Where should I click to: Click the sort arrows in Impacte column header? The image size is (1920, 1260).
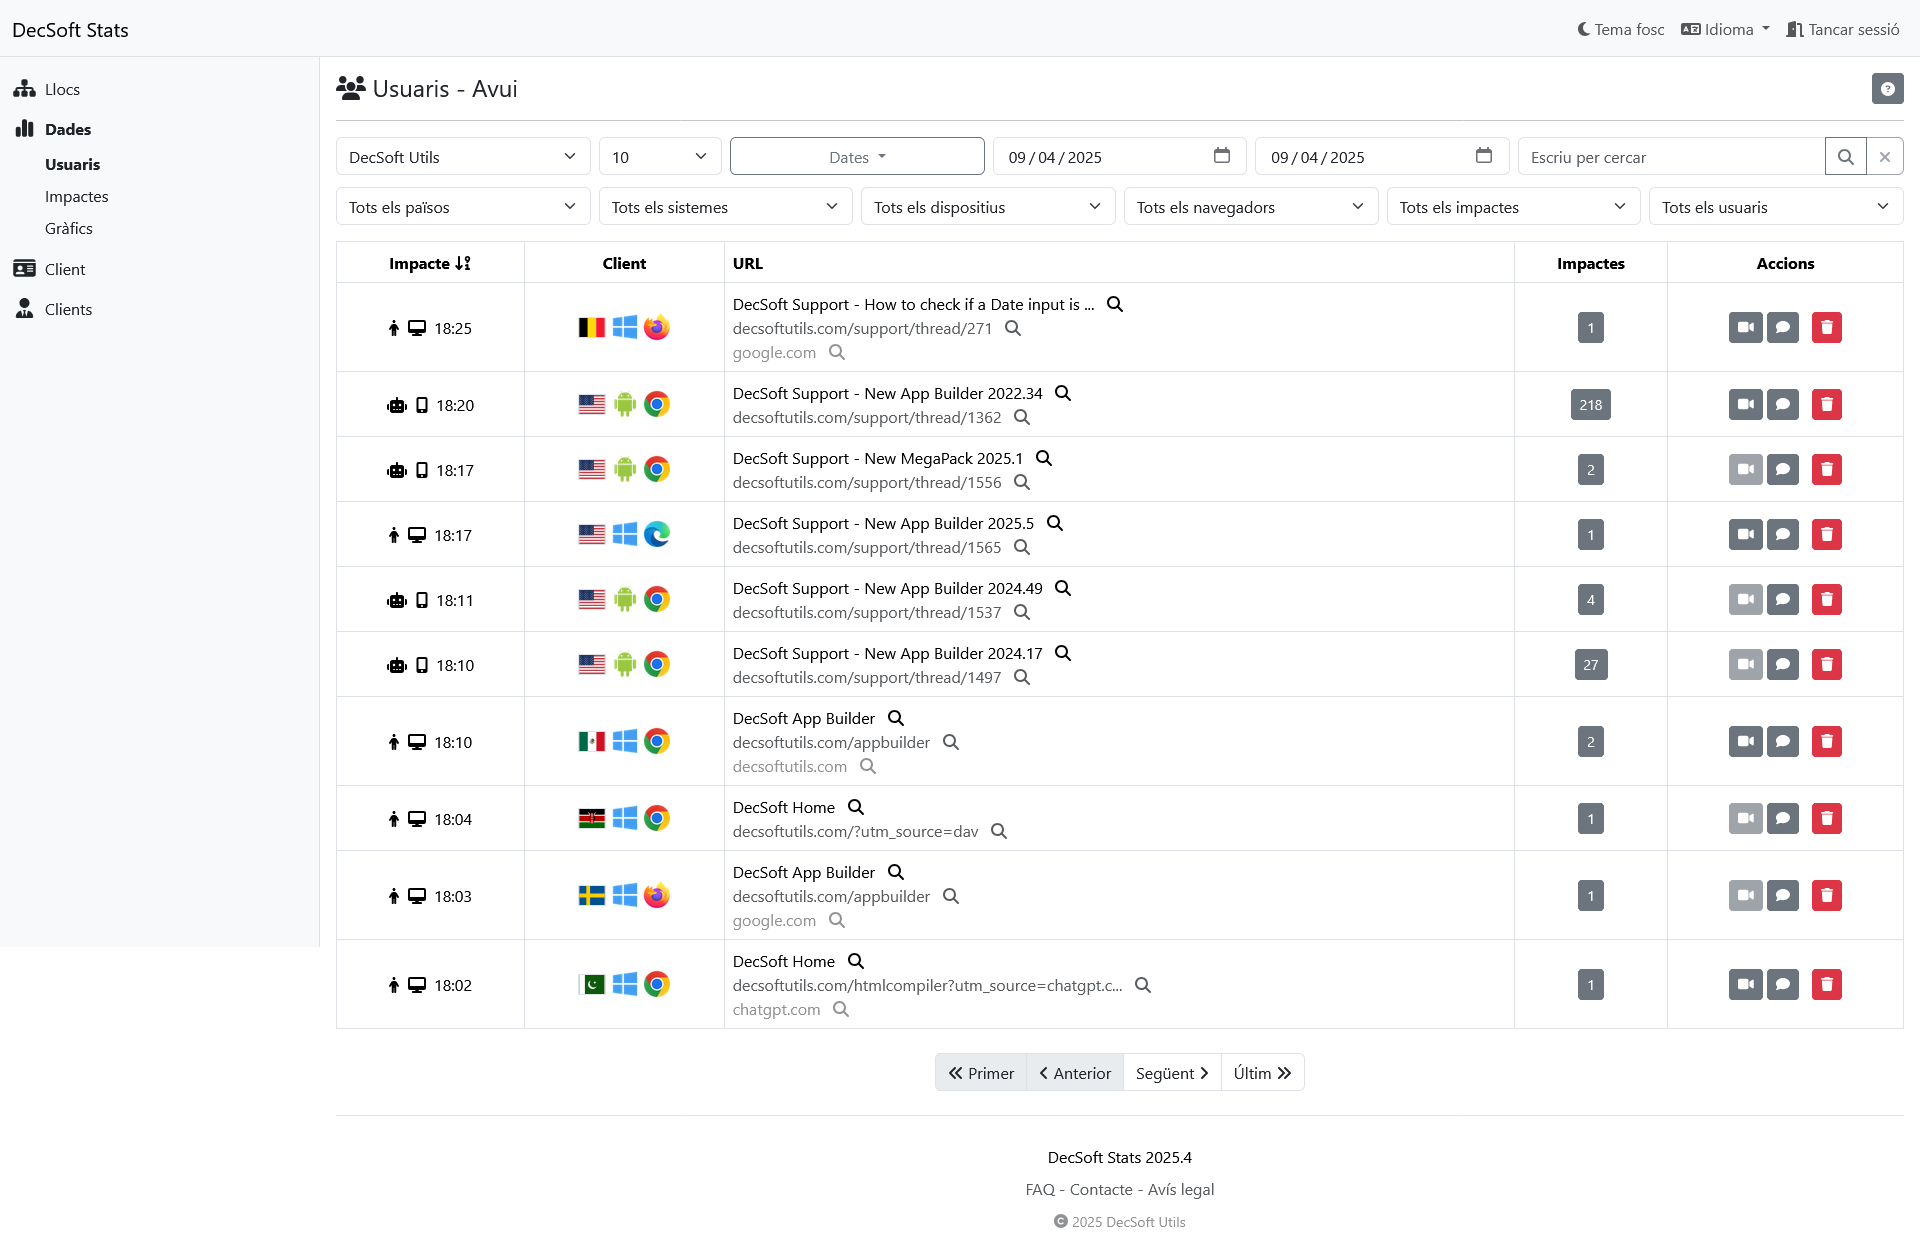(x=463, y=263)
